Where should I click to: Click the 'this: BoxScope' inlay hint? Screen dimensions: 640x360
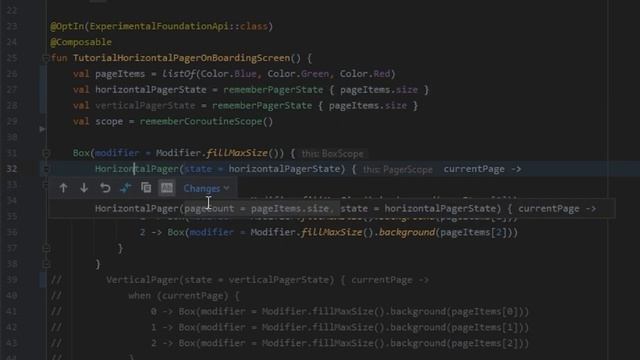coord(333,154)
